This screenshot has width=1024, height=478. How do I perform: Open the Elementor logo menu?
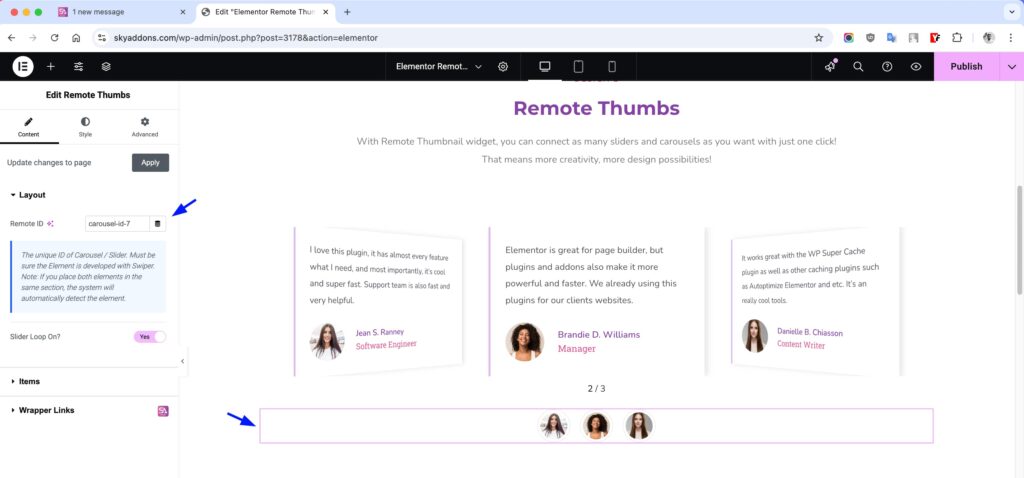click(x=23, y=67)
